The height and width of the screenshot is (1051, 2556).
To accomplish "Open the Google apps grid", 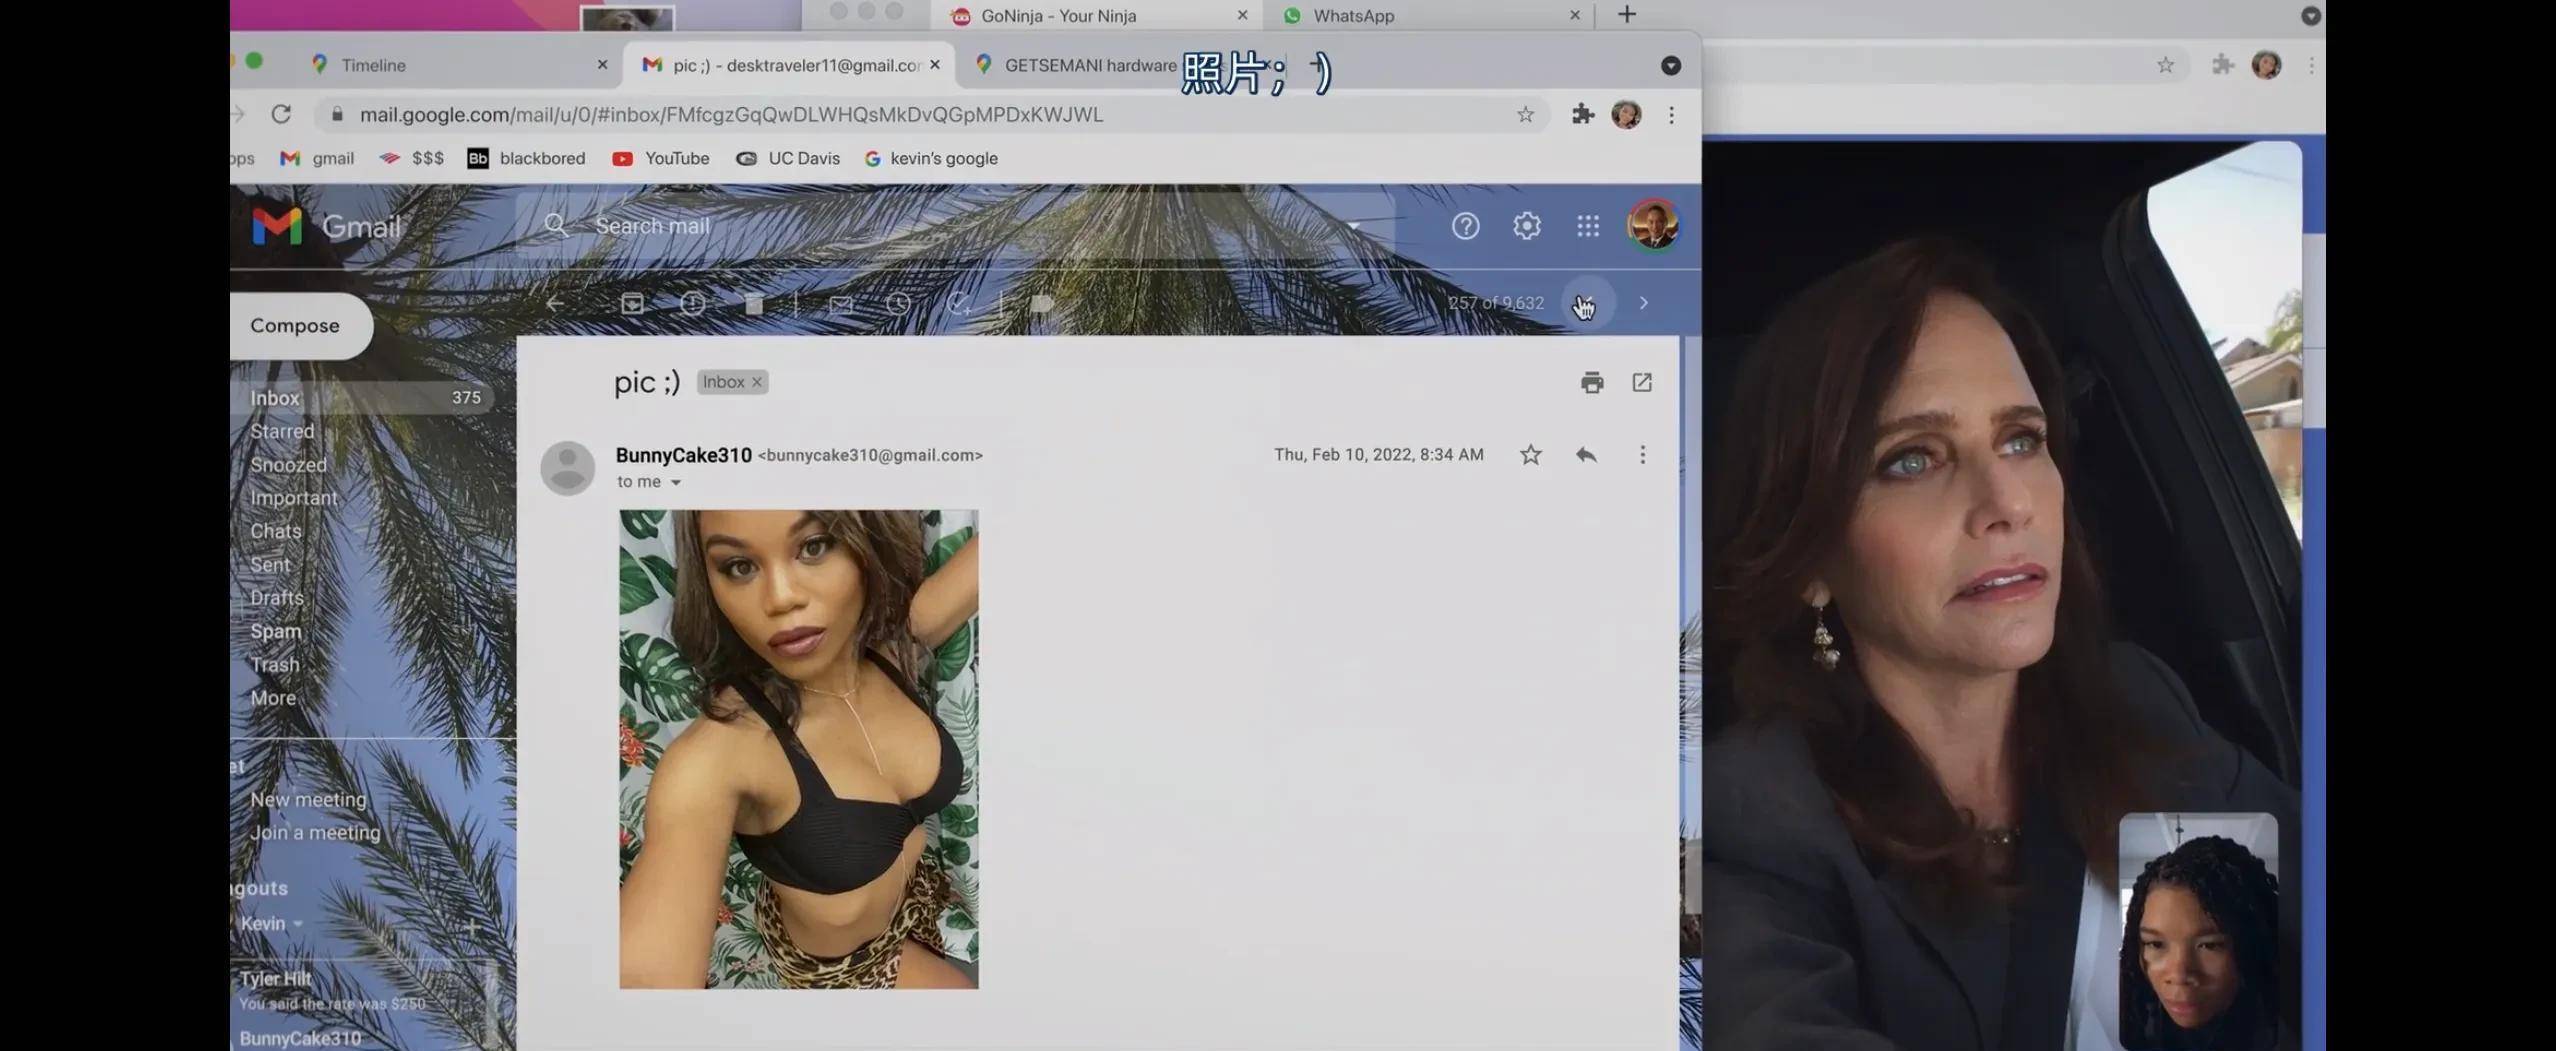I will [x=1587, y=226].
